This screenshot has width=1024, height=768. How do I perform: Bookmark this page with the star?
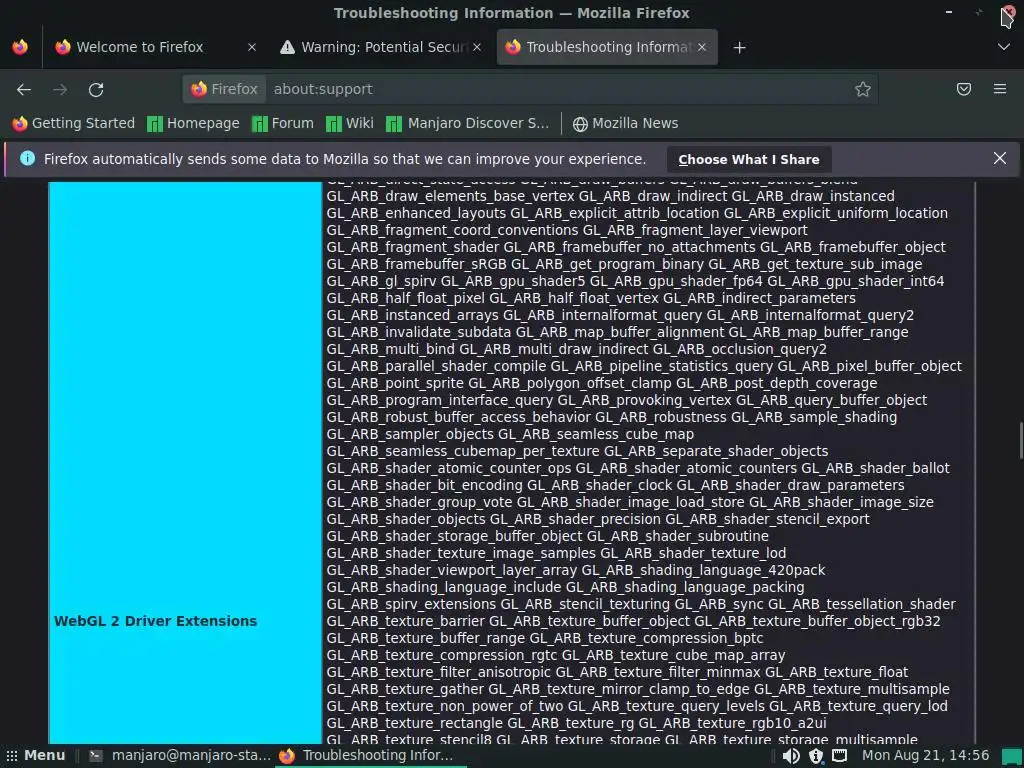[x=863, y=89]
